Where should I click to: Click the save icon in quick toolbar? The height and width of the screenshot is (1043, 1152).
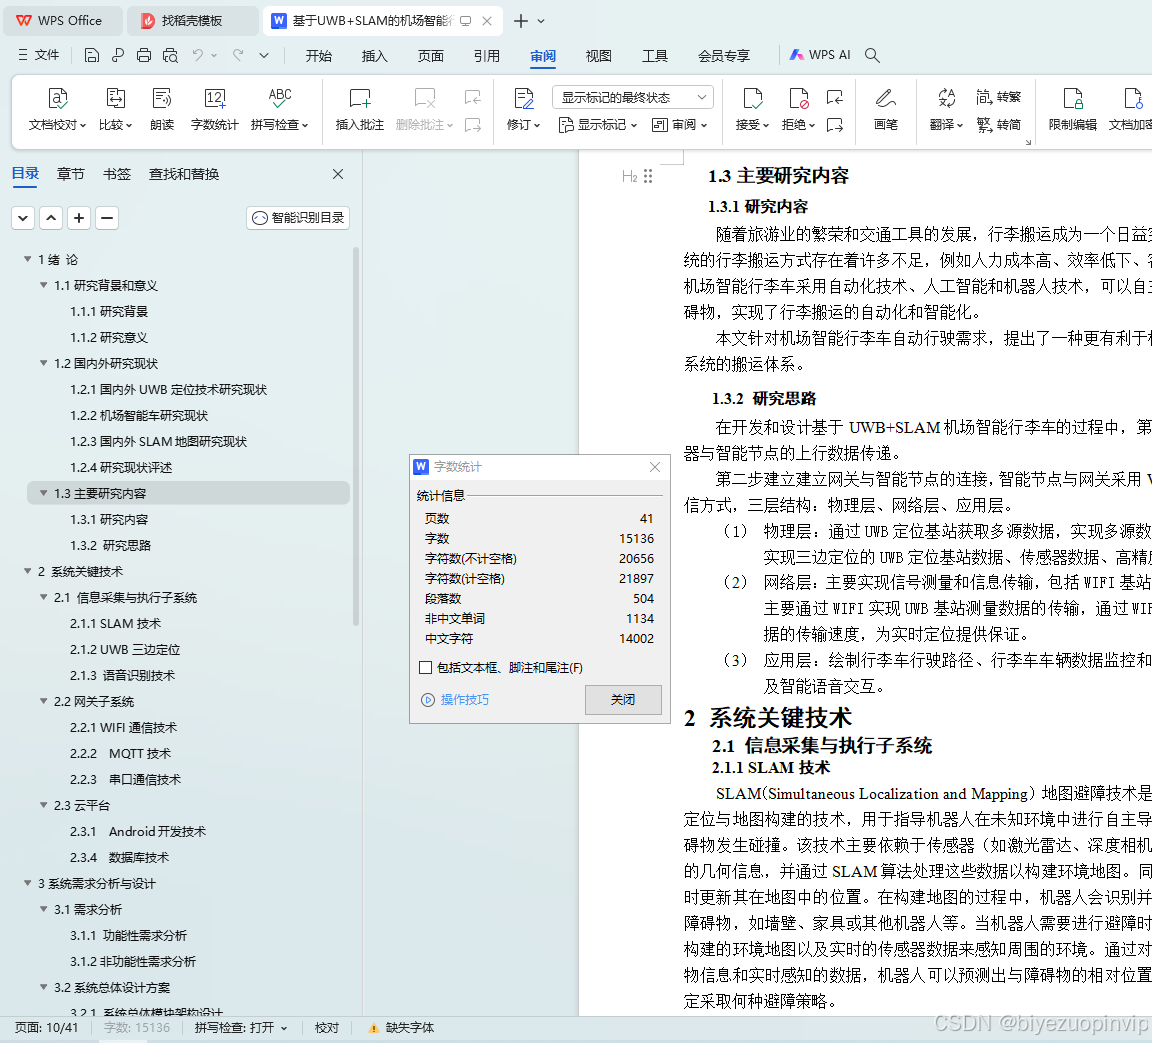pyautogui.click(x=92, y=55)
